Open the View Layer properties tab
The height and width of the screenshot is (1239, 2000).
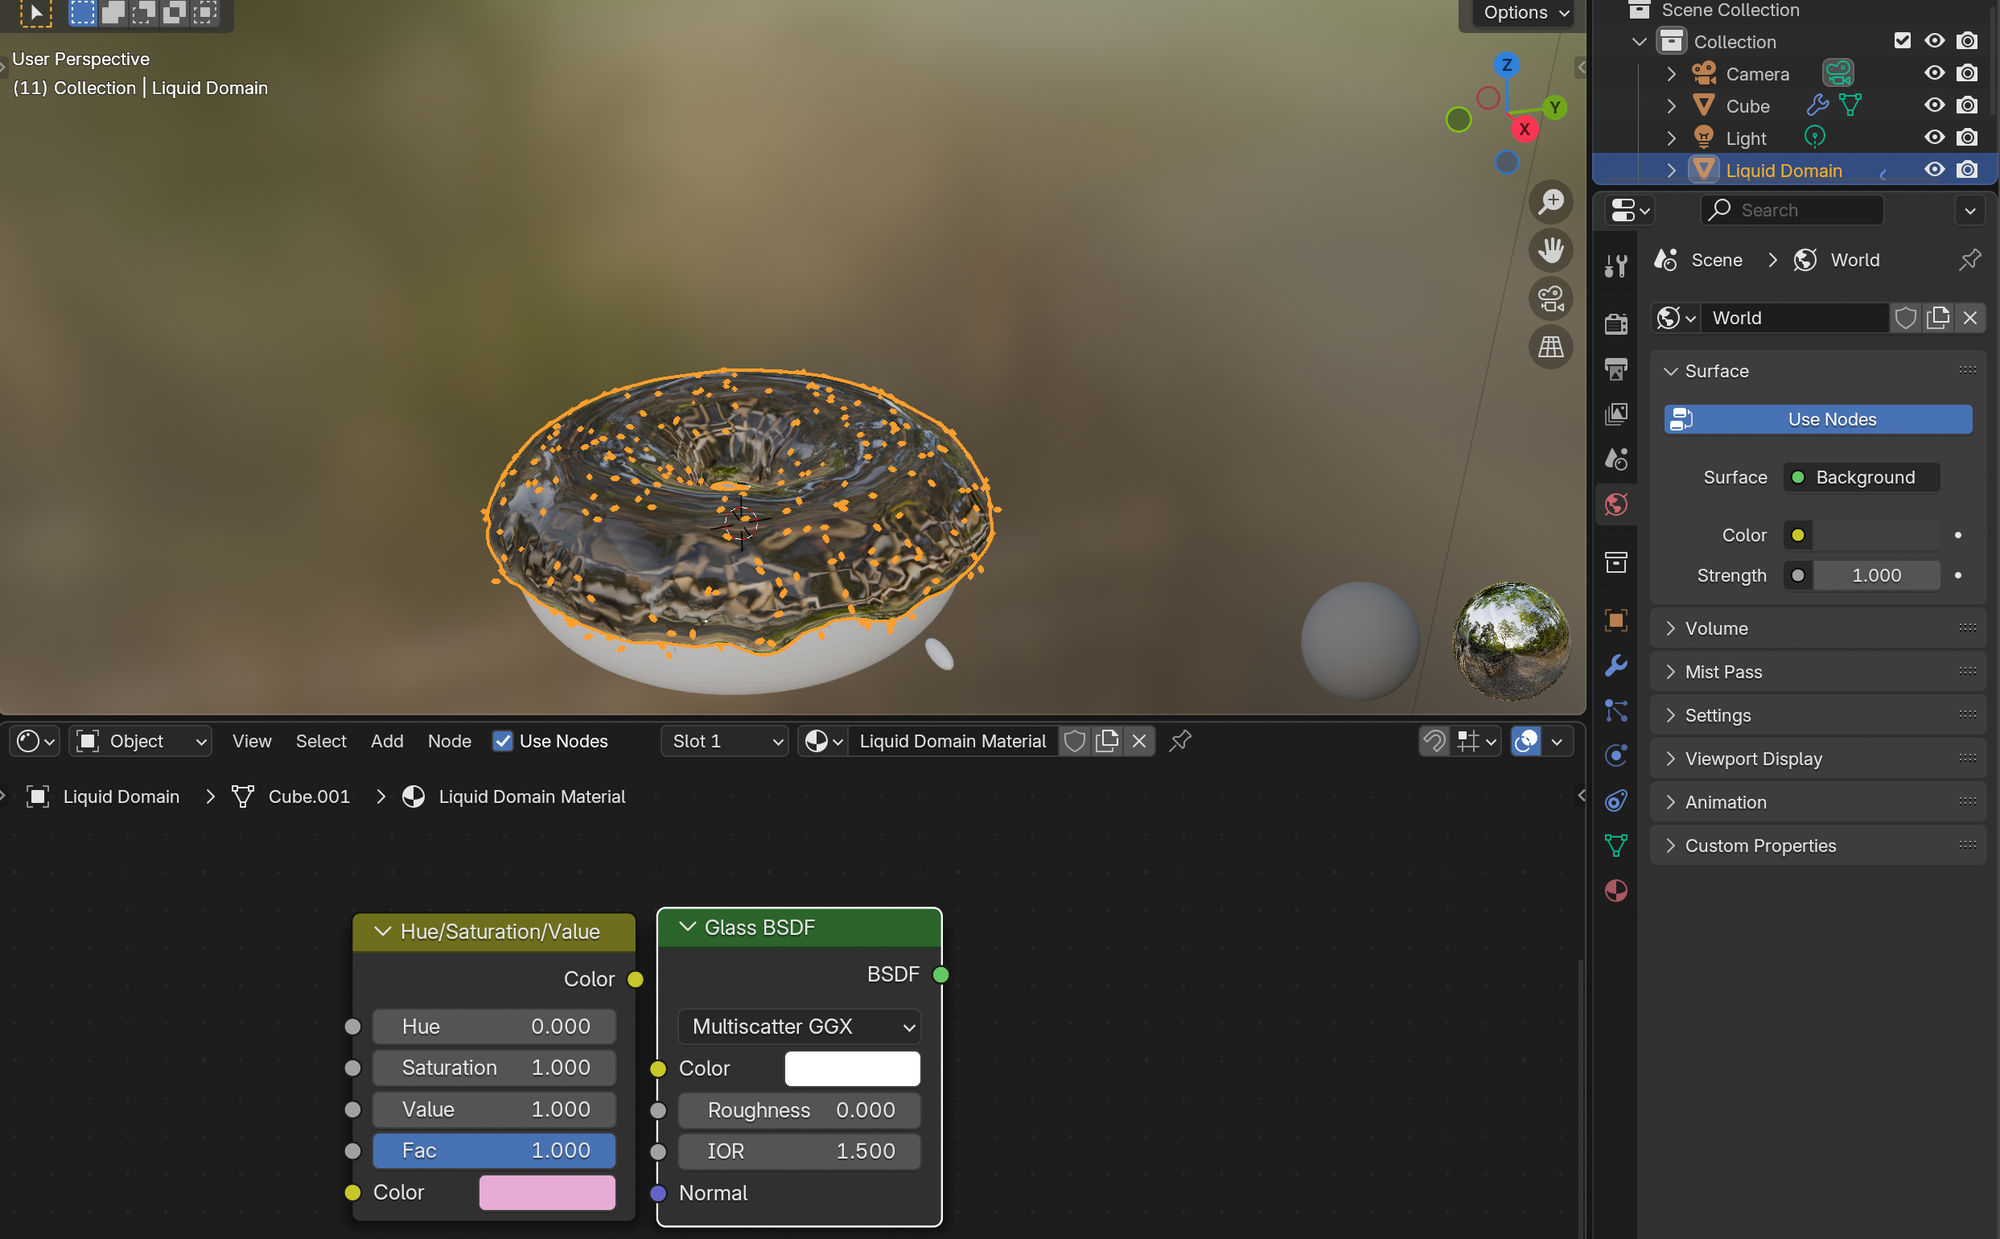1616,414
